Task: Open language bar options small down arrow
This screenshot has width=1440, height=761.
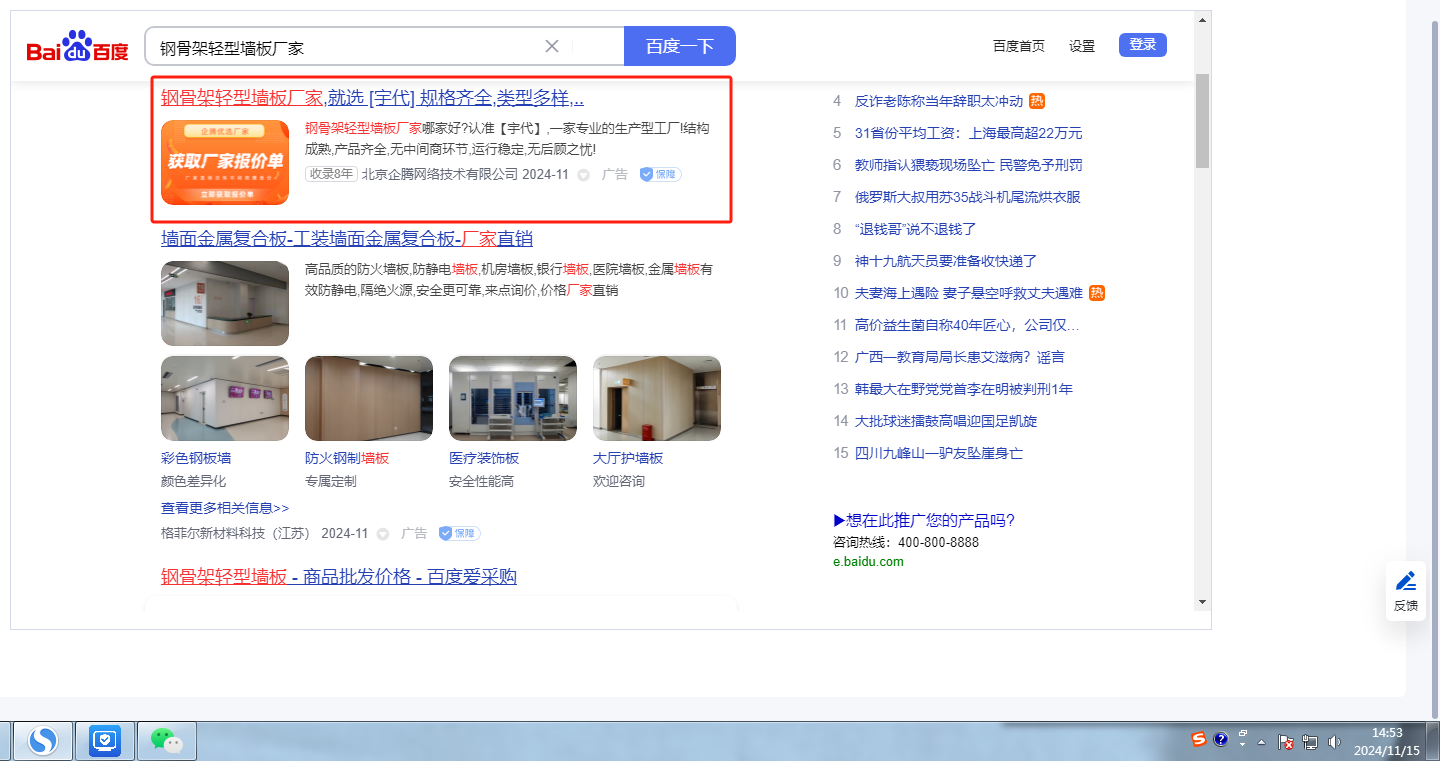Action: 1243,745
